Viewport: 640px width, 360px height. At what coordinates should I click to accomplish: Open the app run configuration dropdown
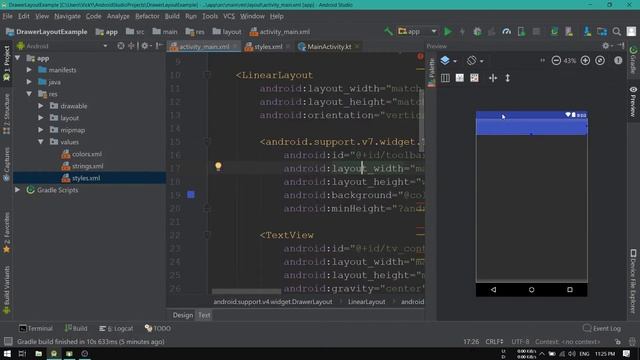(x=417, y=31)
